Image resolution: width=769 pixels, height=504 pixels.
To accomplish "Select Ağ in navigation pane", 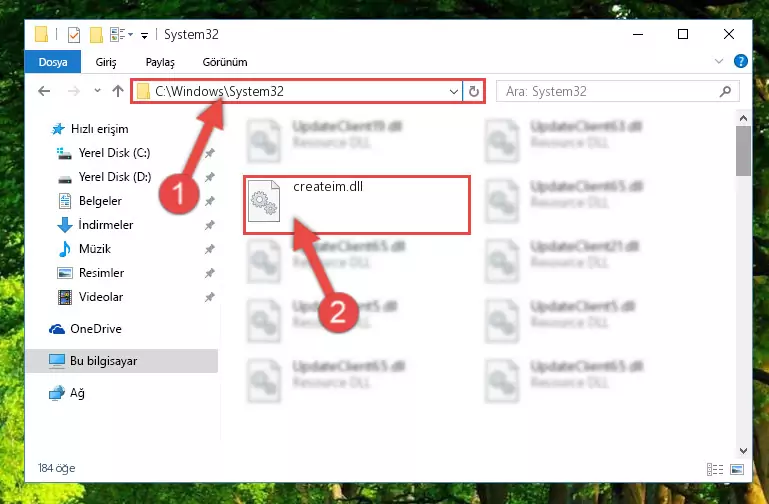I will [66, 393].
